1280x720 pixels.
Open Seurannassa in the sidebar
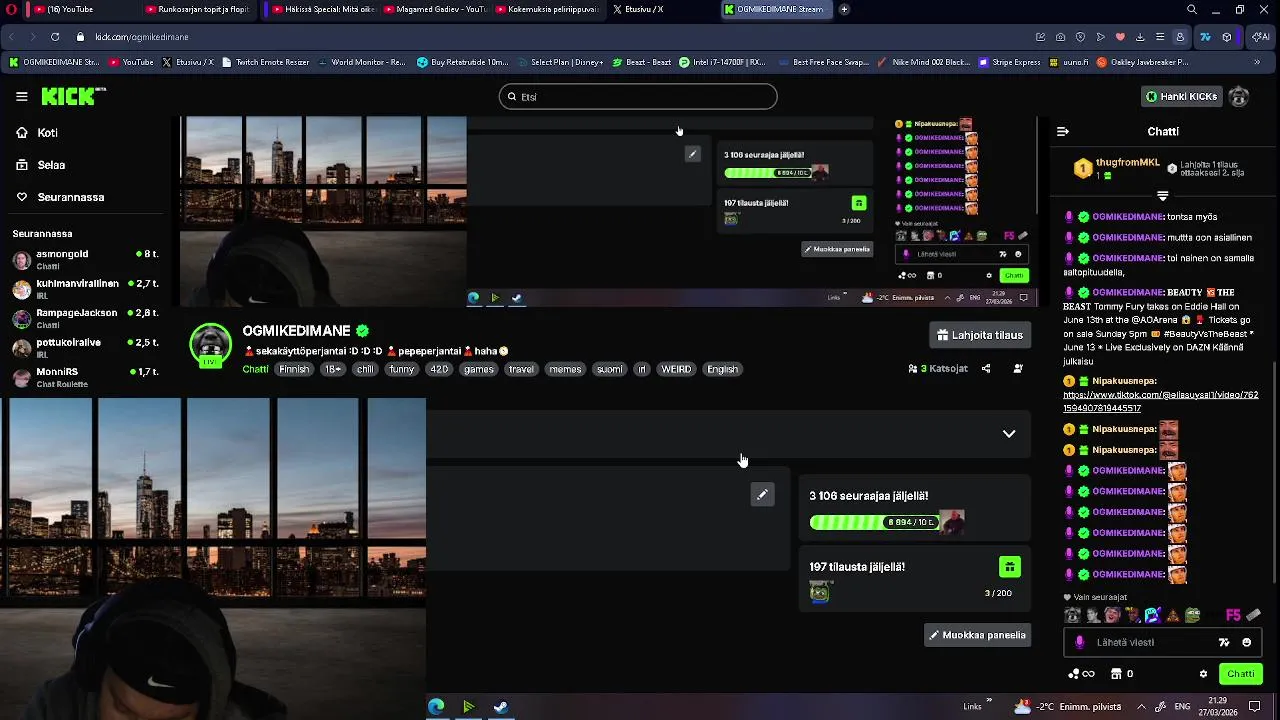(x=71, y=197)
